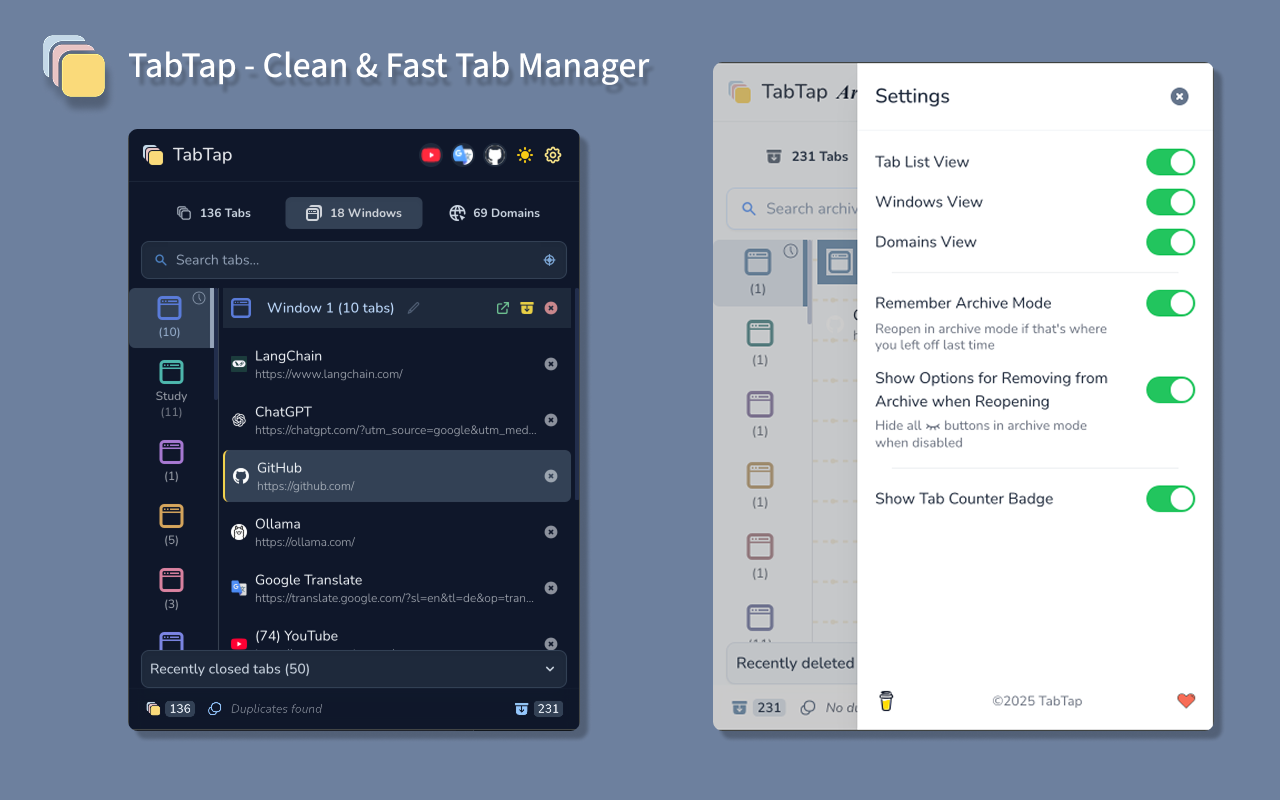Open Google Translate from the header icons

[x=462, y=155]
